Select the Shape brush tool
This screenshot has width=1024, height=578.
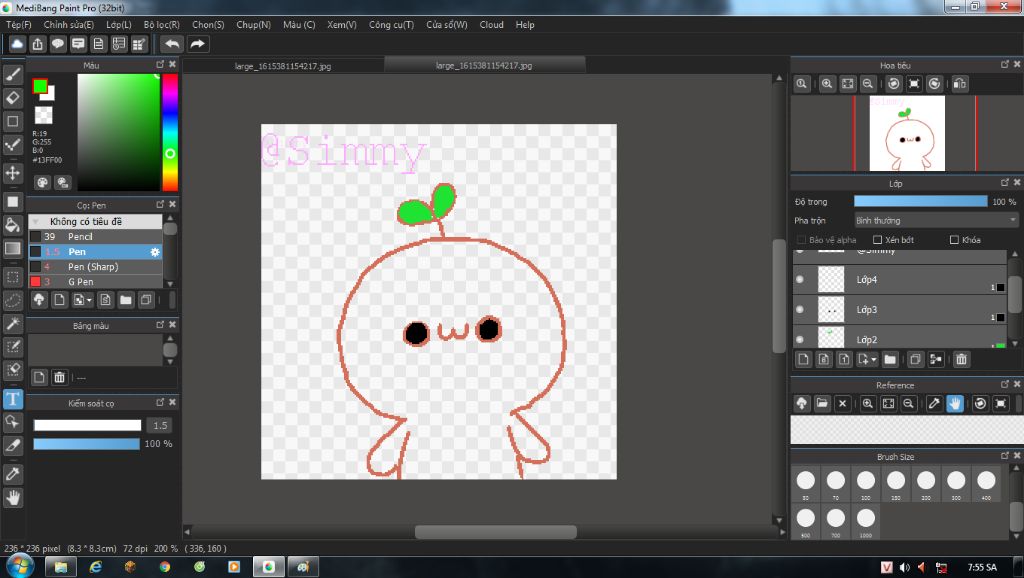(12, 121)
